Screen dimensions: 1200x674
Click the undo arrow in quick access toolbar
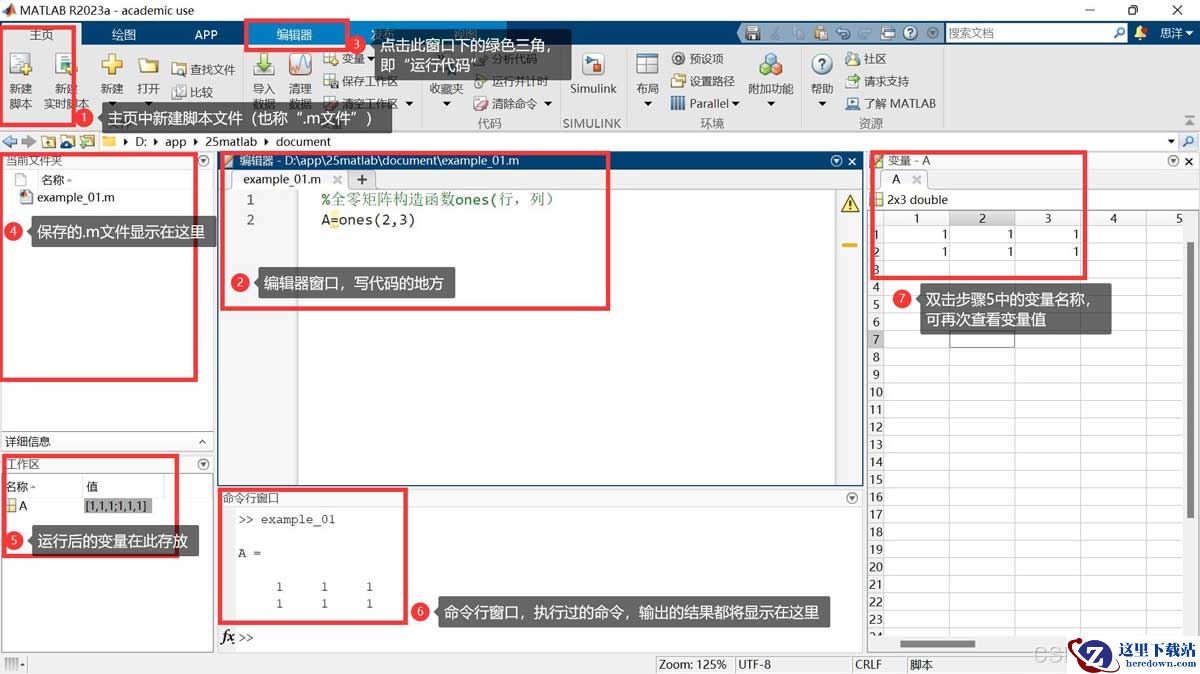coord(843,33)
